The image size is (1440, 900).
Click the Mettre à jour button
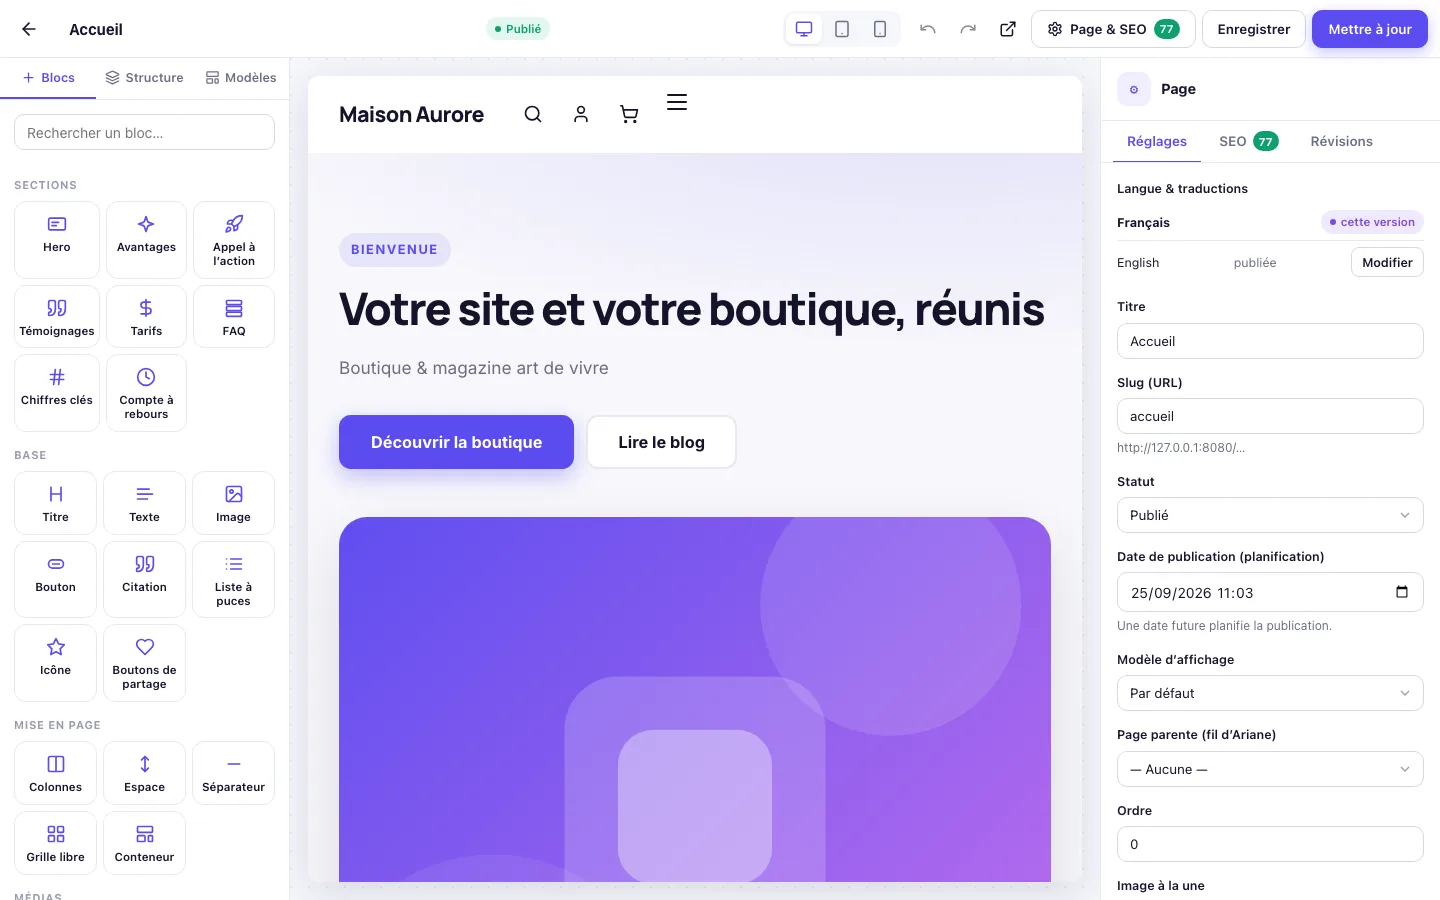point(1370,29)
